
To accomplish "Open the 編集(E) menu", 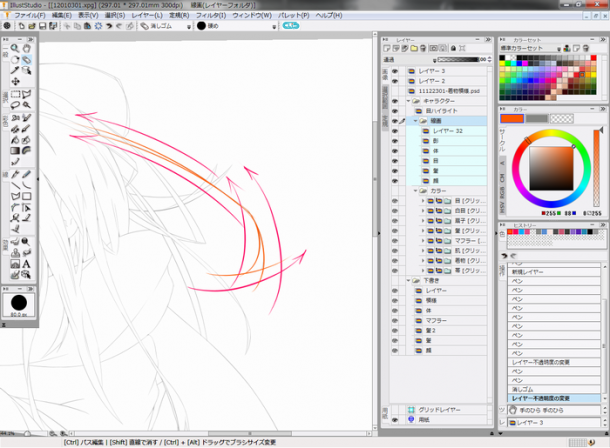I will (x=61, y=15).
